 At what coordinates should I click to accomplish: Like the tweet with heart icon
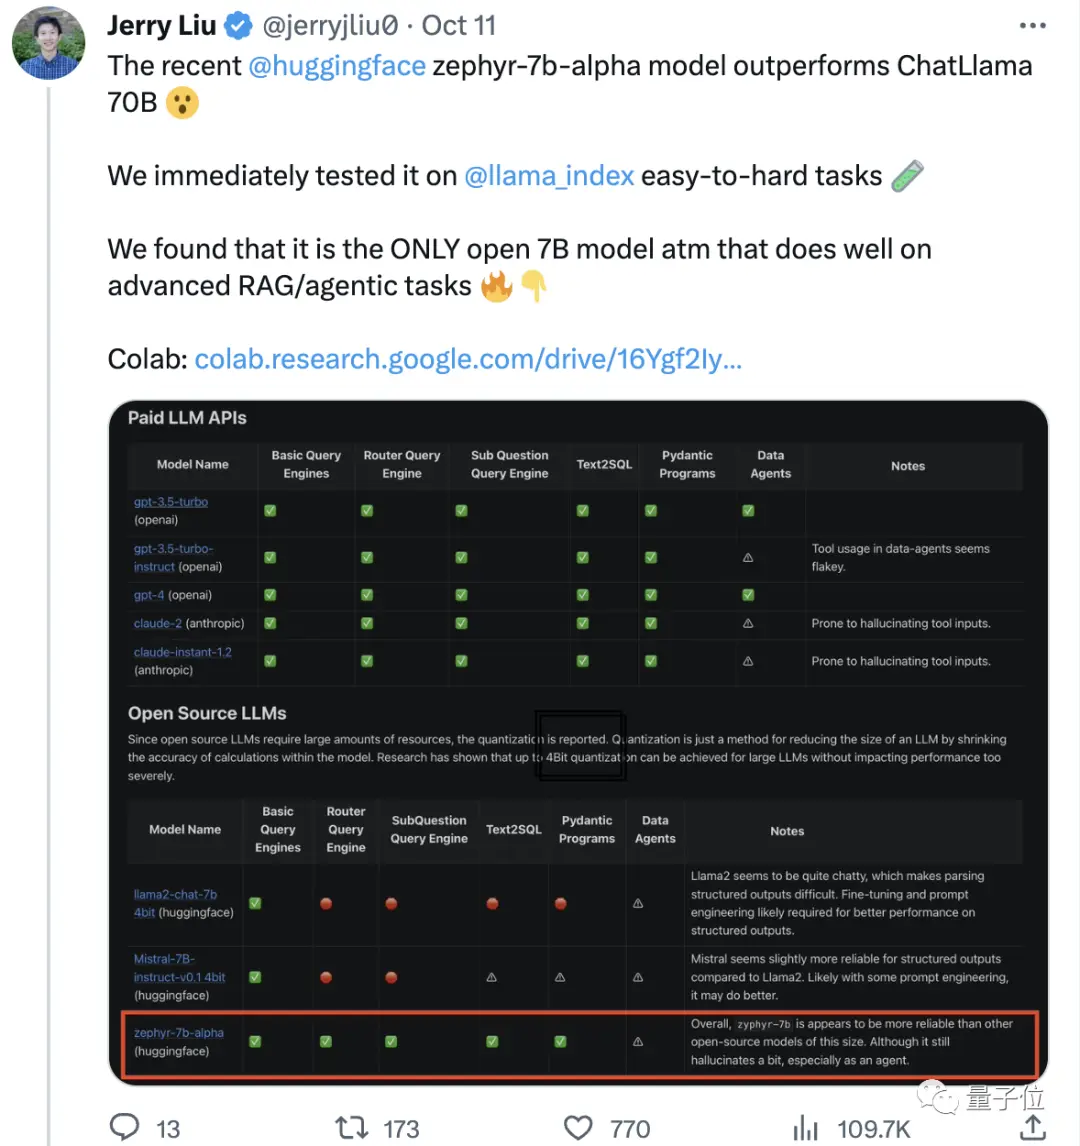(x=578, y=1128)
